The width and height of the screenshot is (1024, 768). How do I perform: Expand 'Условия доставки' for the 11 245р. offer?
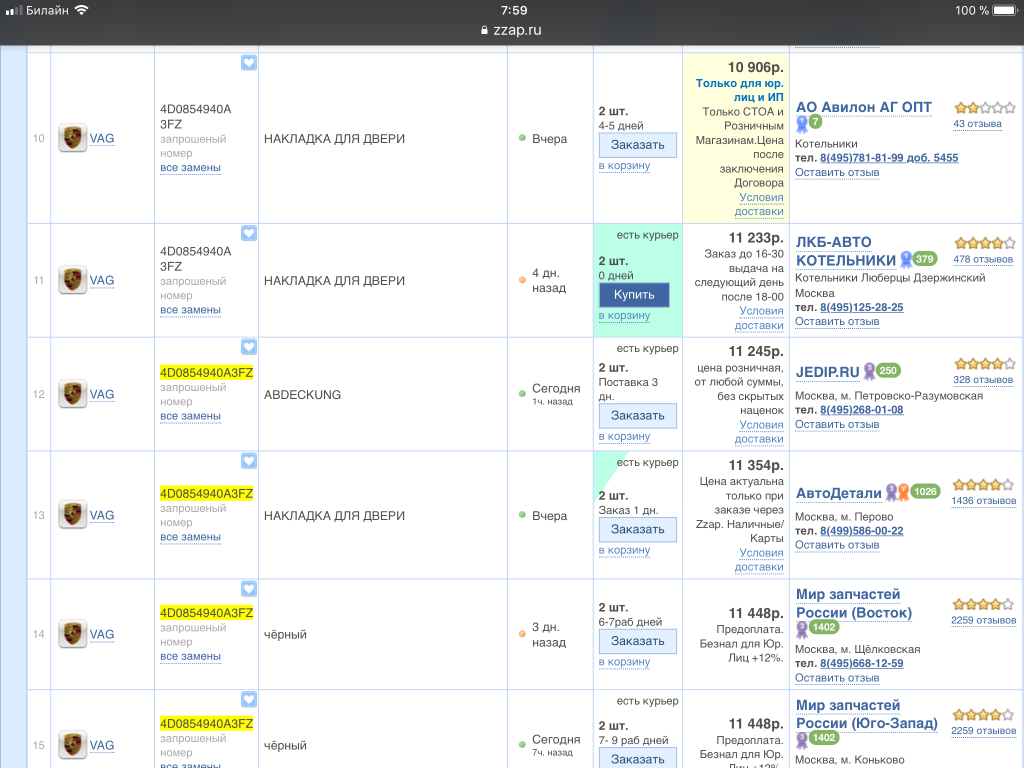[x=760, y=432]
